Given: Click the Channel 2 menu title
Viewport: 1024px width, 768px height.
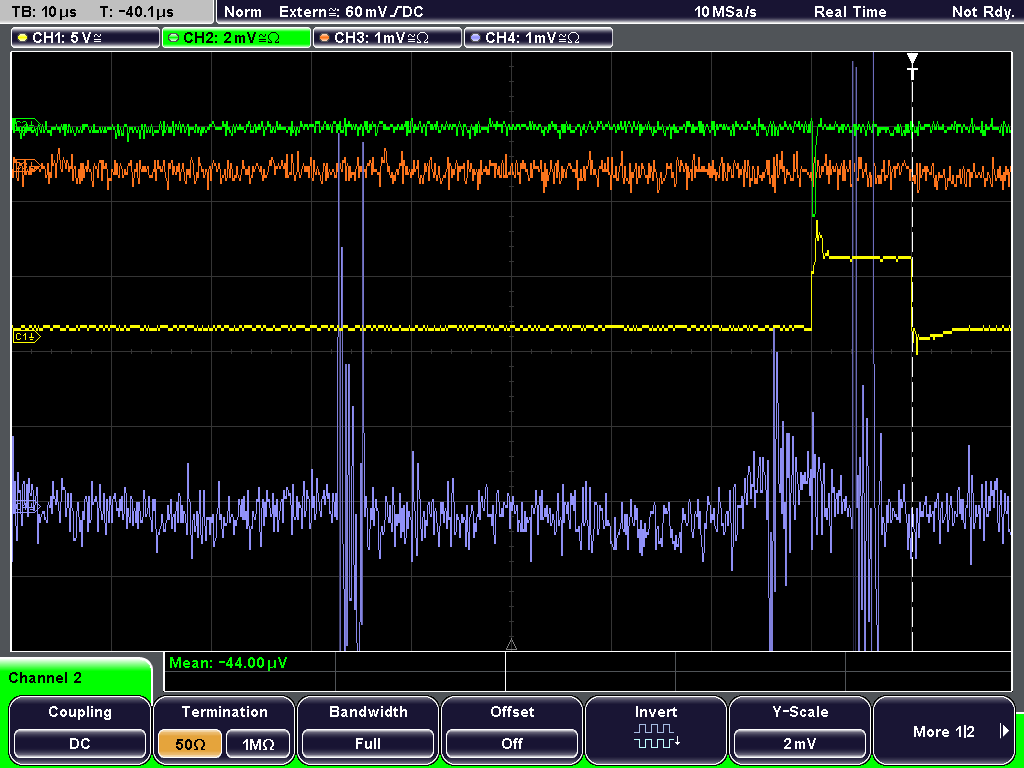Looking at the screenshot, I should coord(45,678).
